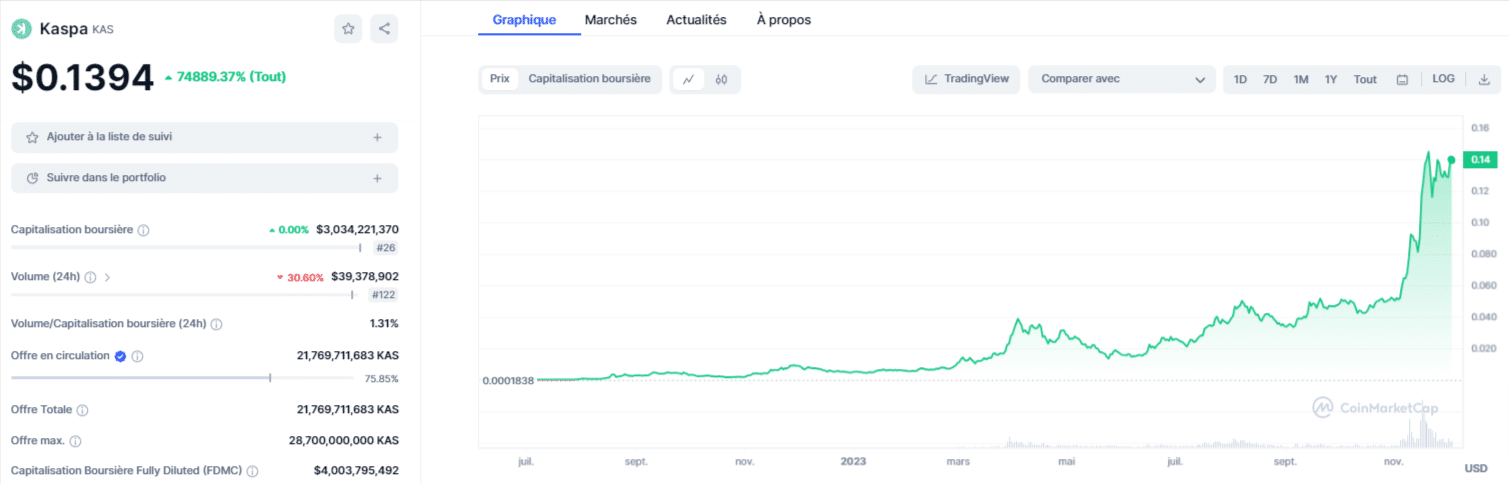This screenshot has width=1509, height=484.
Task: Click info icon next to Offre max.
Action: pyautogui.click(x=75, y=441)
